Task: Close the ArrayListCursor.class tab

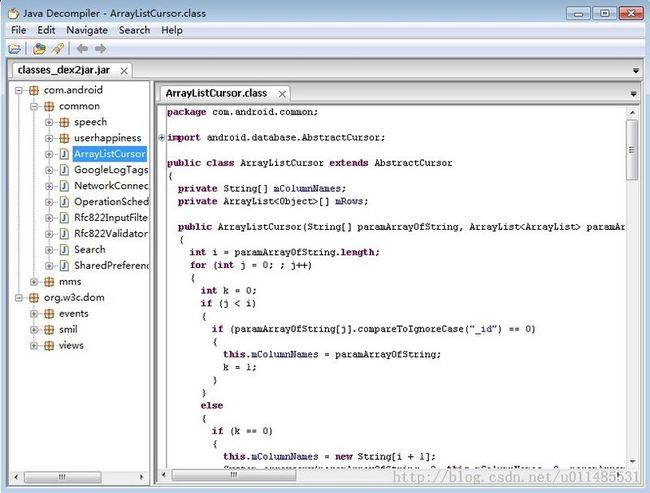Action: (282, 94)
